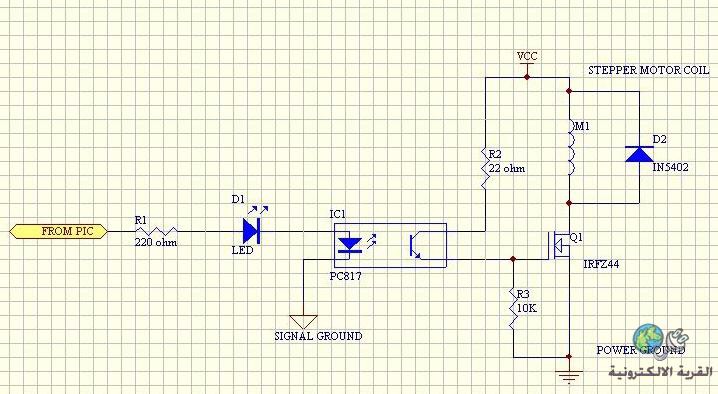
Task: Select the Q1 IRFZ44 MOSFET symbol
Action: 559,246
